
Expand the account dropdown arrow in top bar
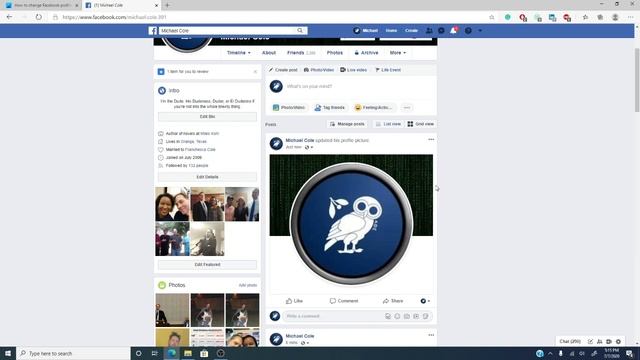tap(480, 31)
